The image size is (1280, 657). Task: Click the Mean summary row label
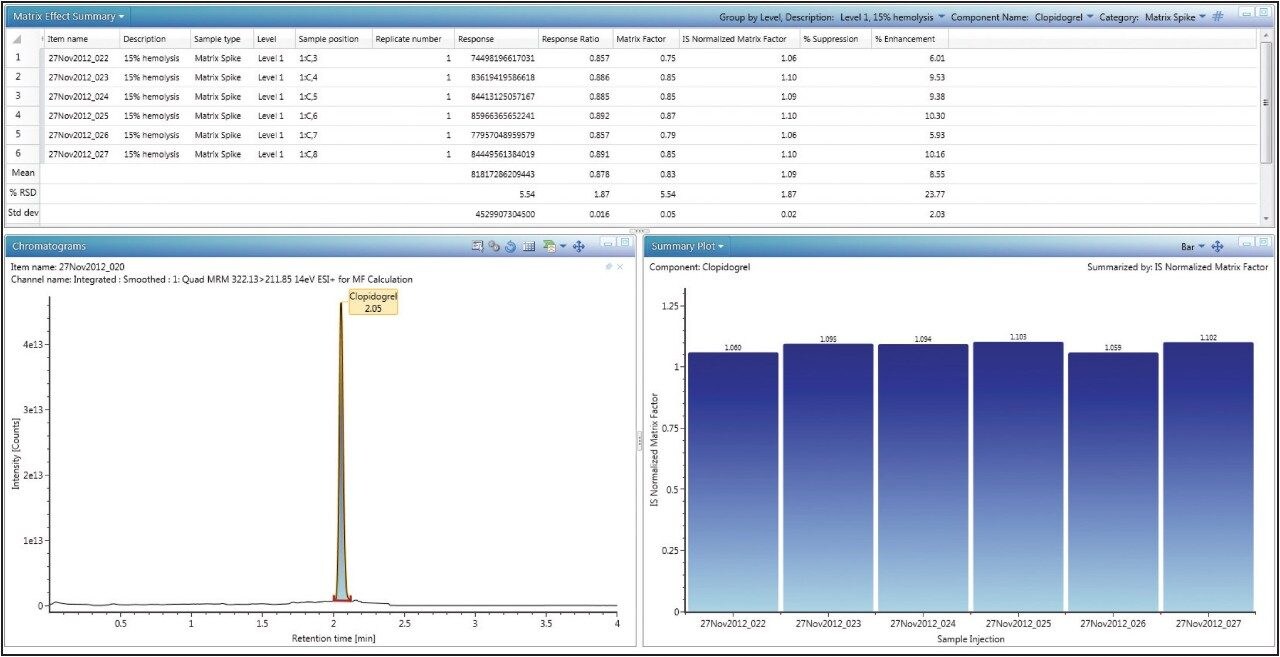[x=22, y=173]
